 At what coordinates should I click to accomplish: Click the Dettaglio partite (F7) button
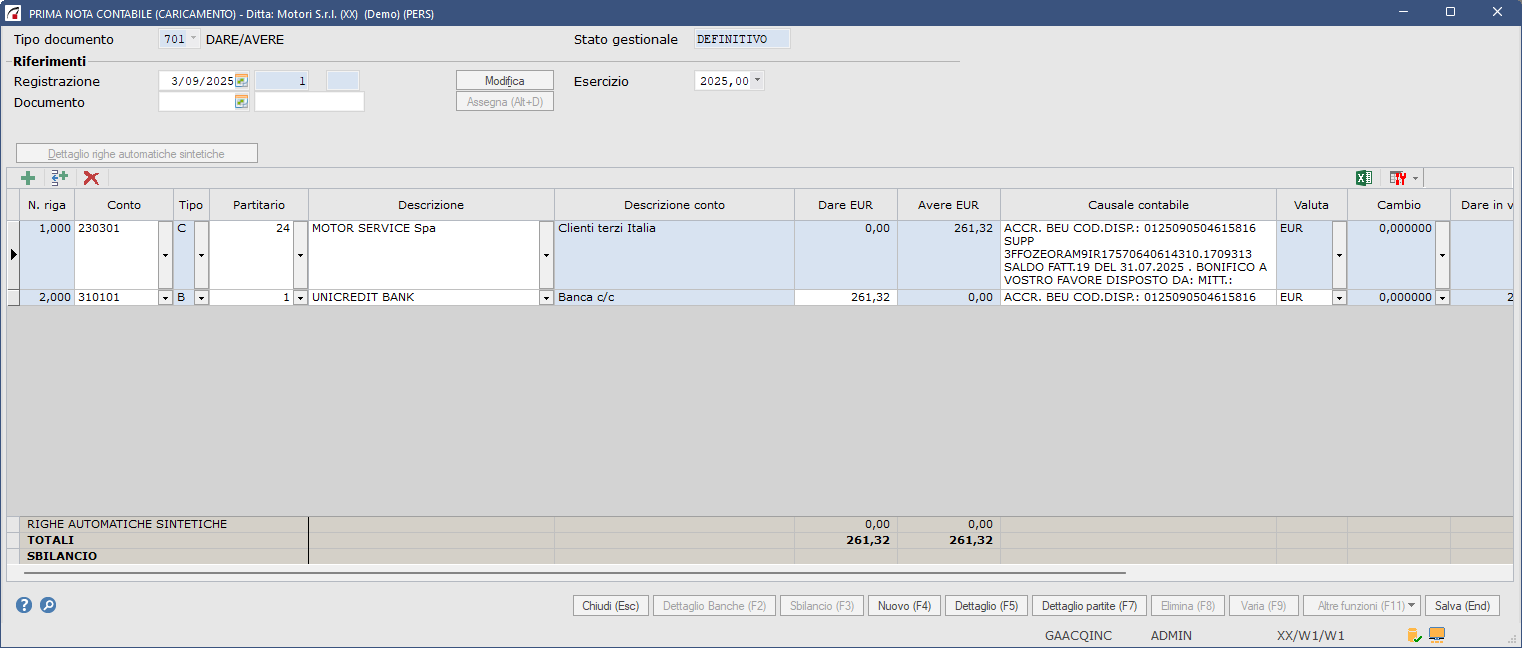1089,606
